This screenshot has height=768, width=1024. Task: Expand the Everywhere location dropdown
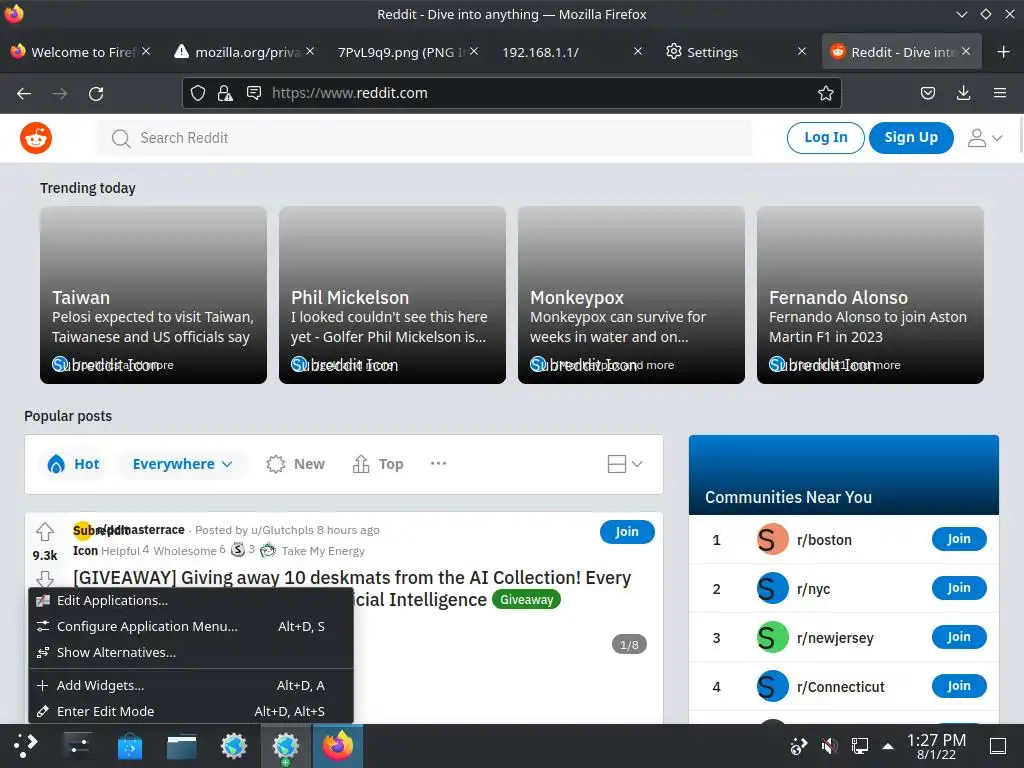[x=182, y=464]
